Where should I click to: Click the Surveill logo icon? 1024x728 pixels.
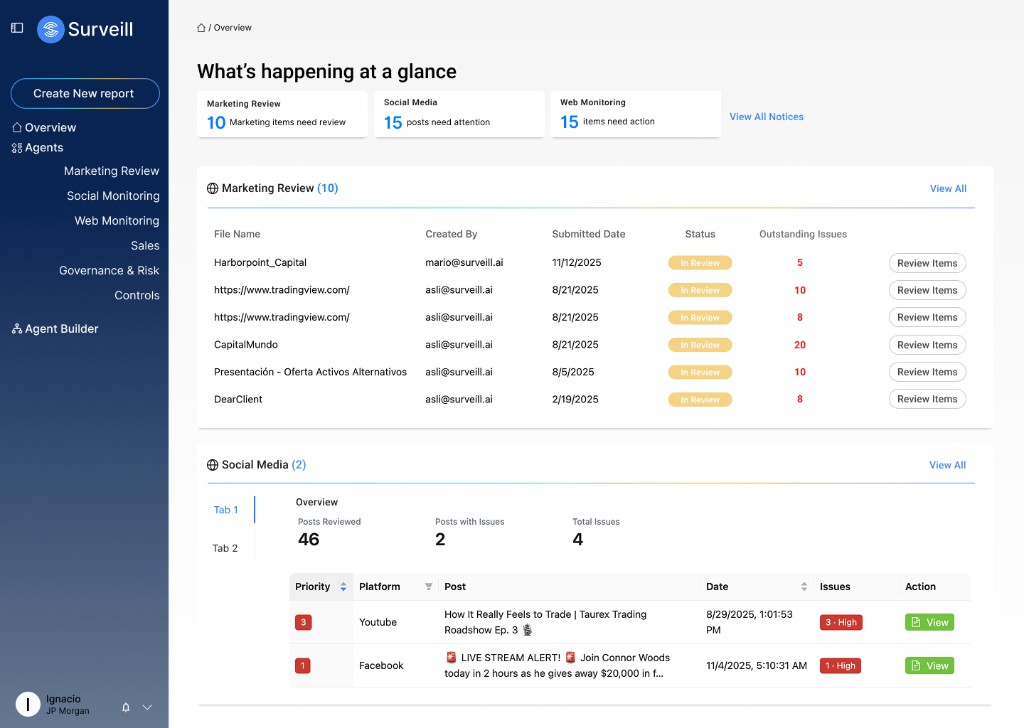(50, 29)
